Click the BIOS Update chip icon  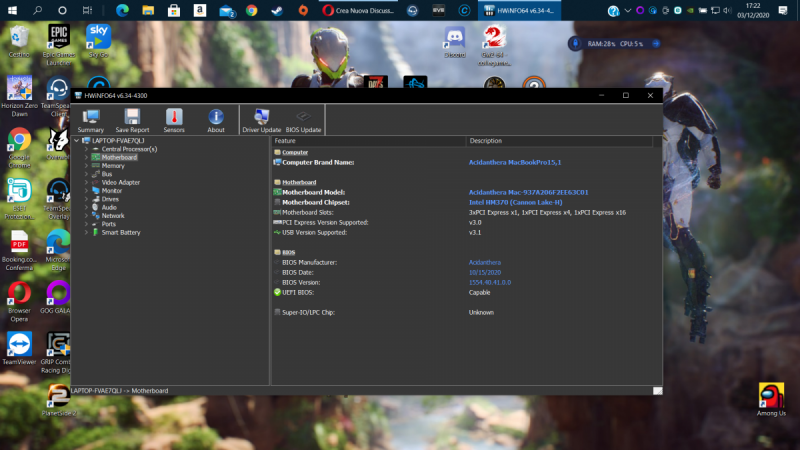303,119
